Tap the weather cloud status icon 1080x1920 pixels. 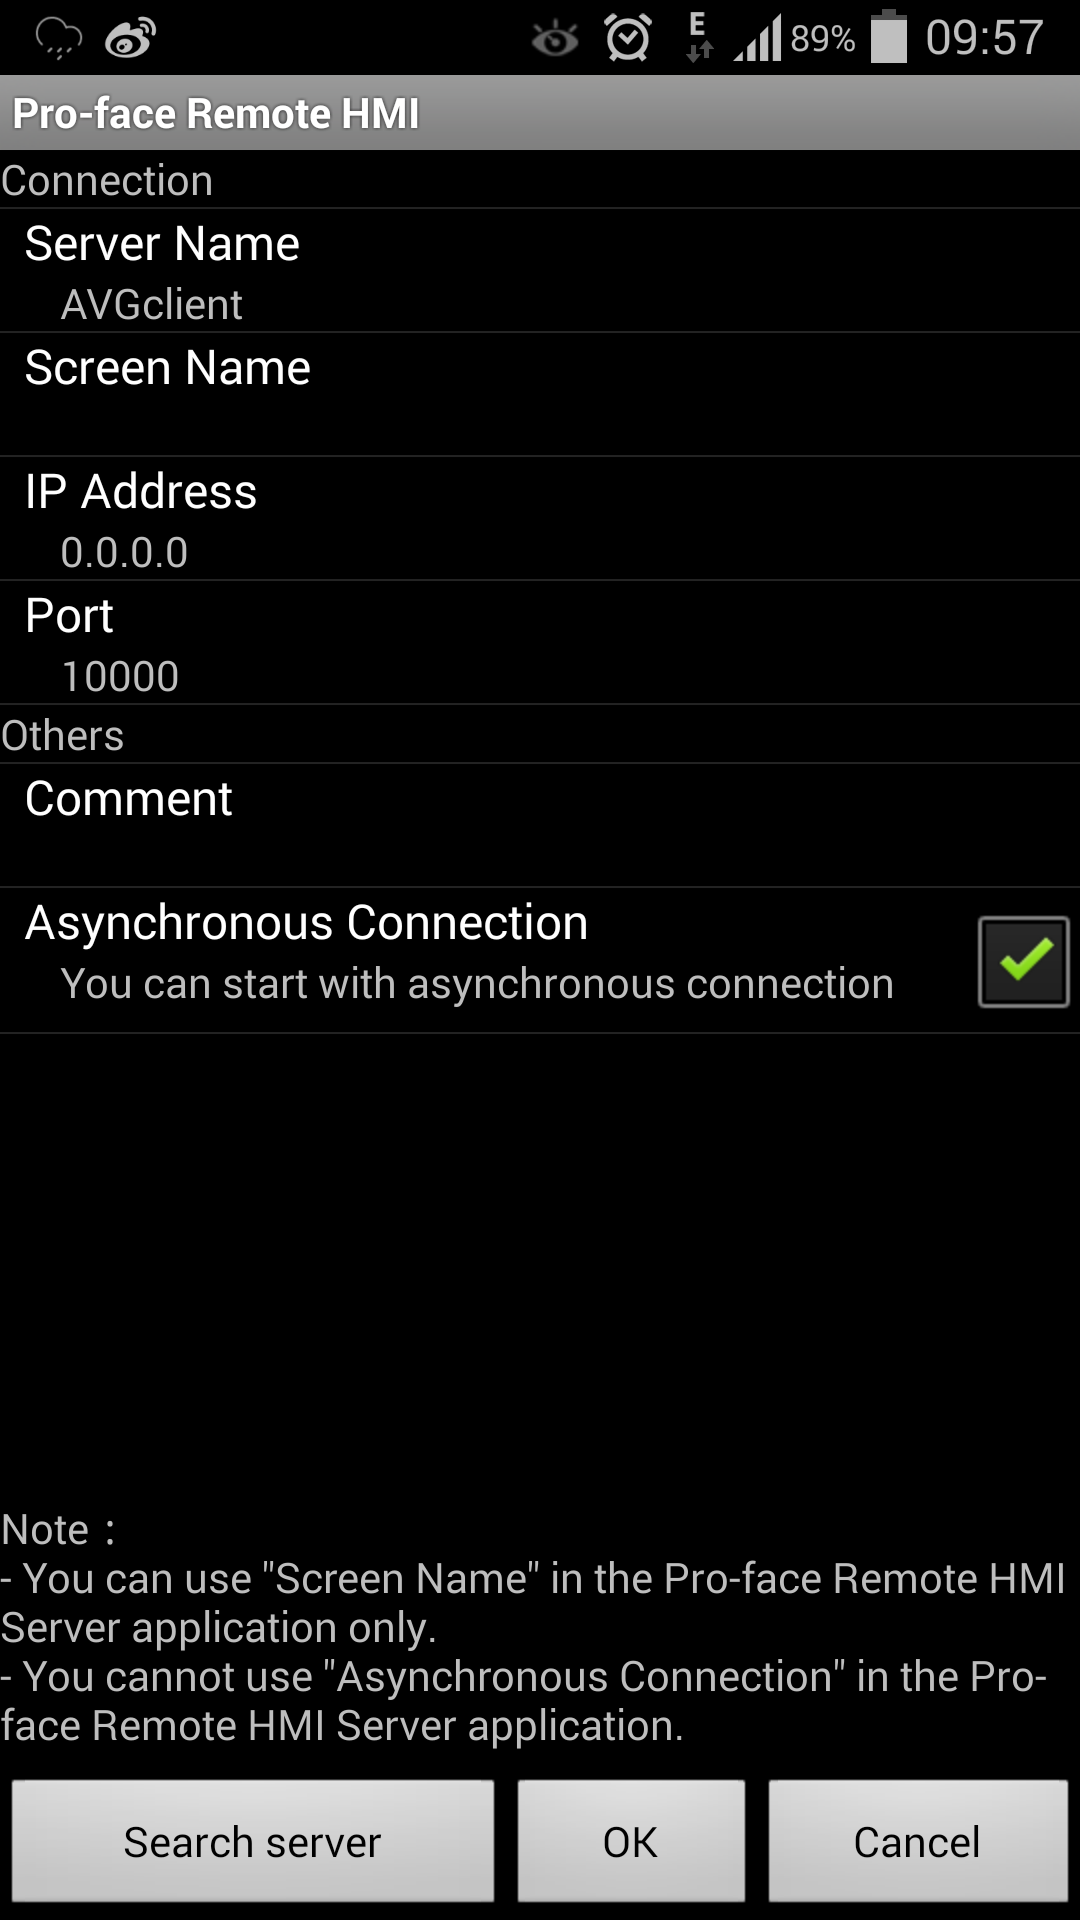pyautogui.click(x=58, y=38)
